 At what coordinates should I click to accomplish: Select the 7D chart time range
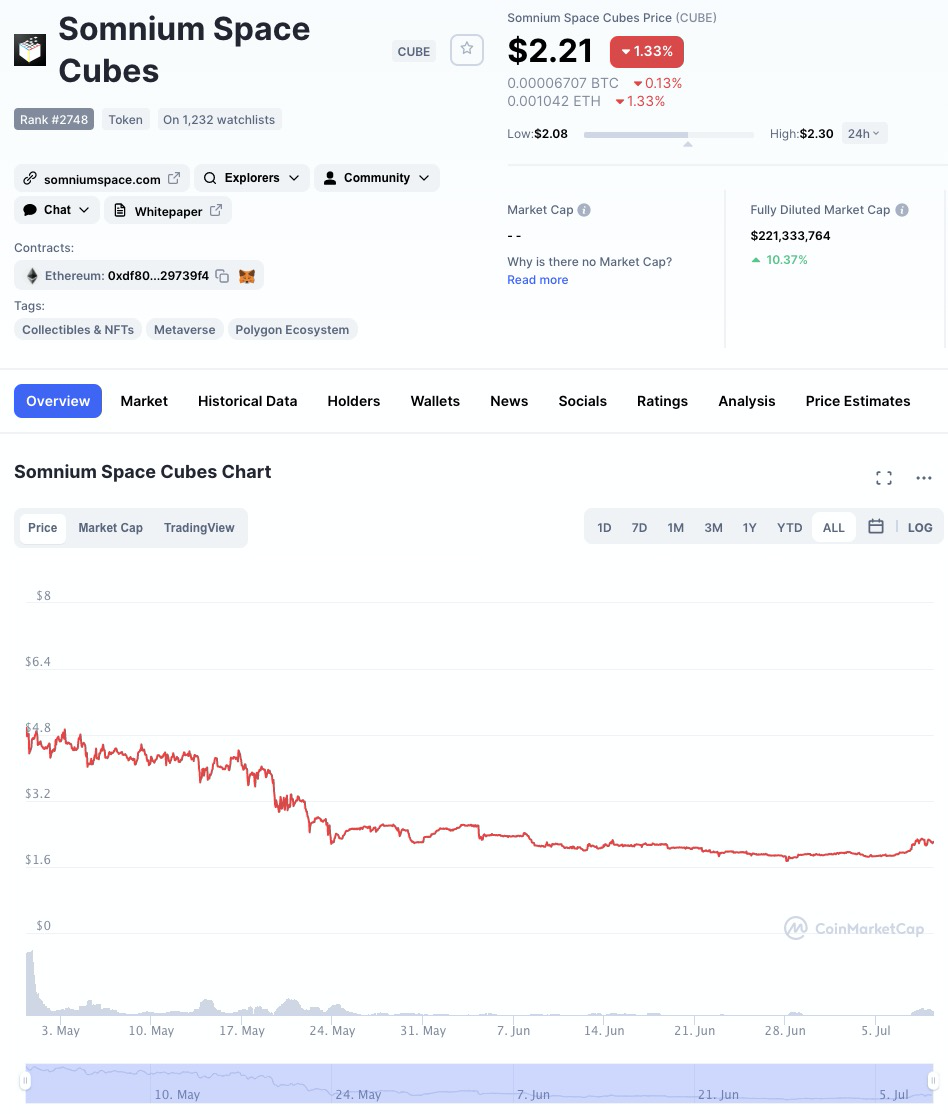click(x=639, y=528)
